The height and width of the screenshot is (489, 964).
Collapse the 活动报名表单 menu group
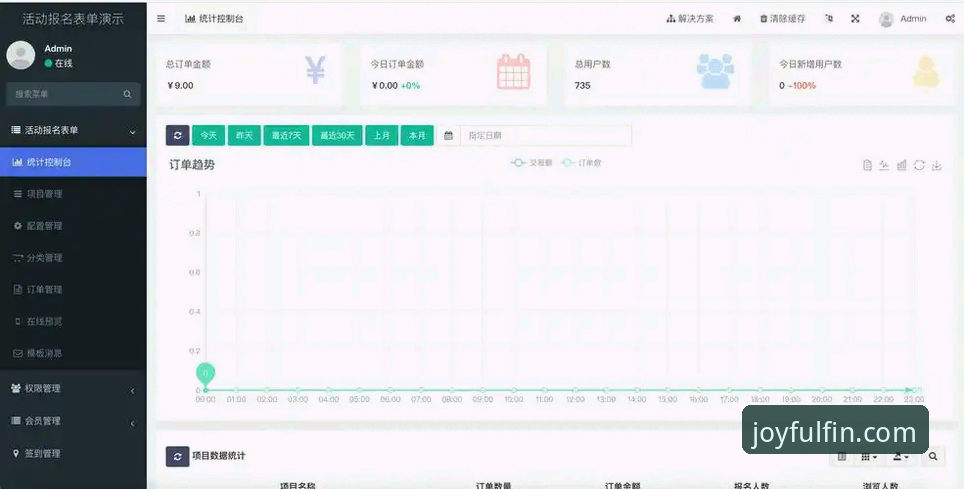click(73, 130)
